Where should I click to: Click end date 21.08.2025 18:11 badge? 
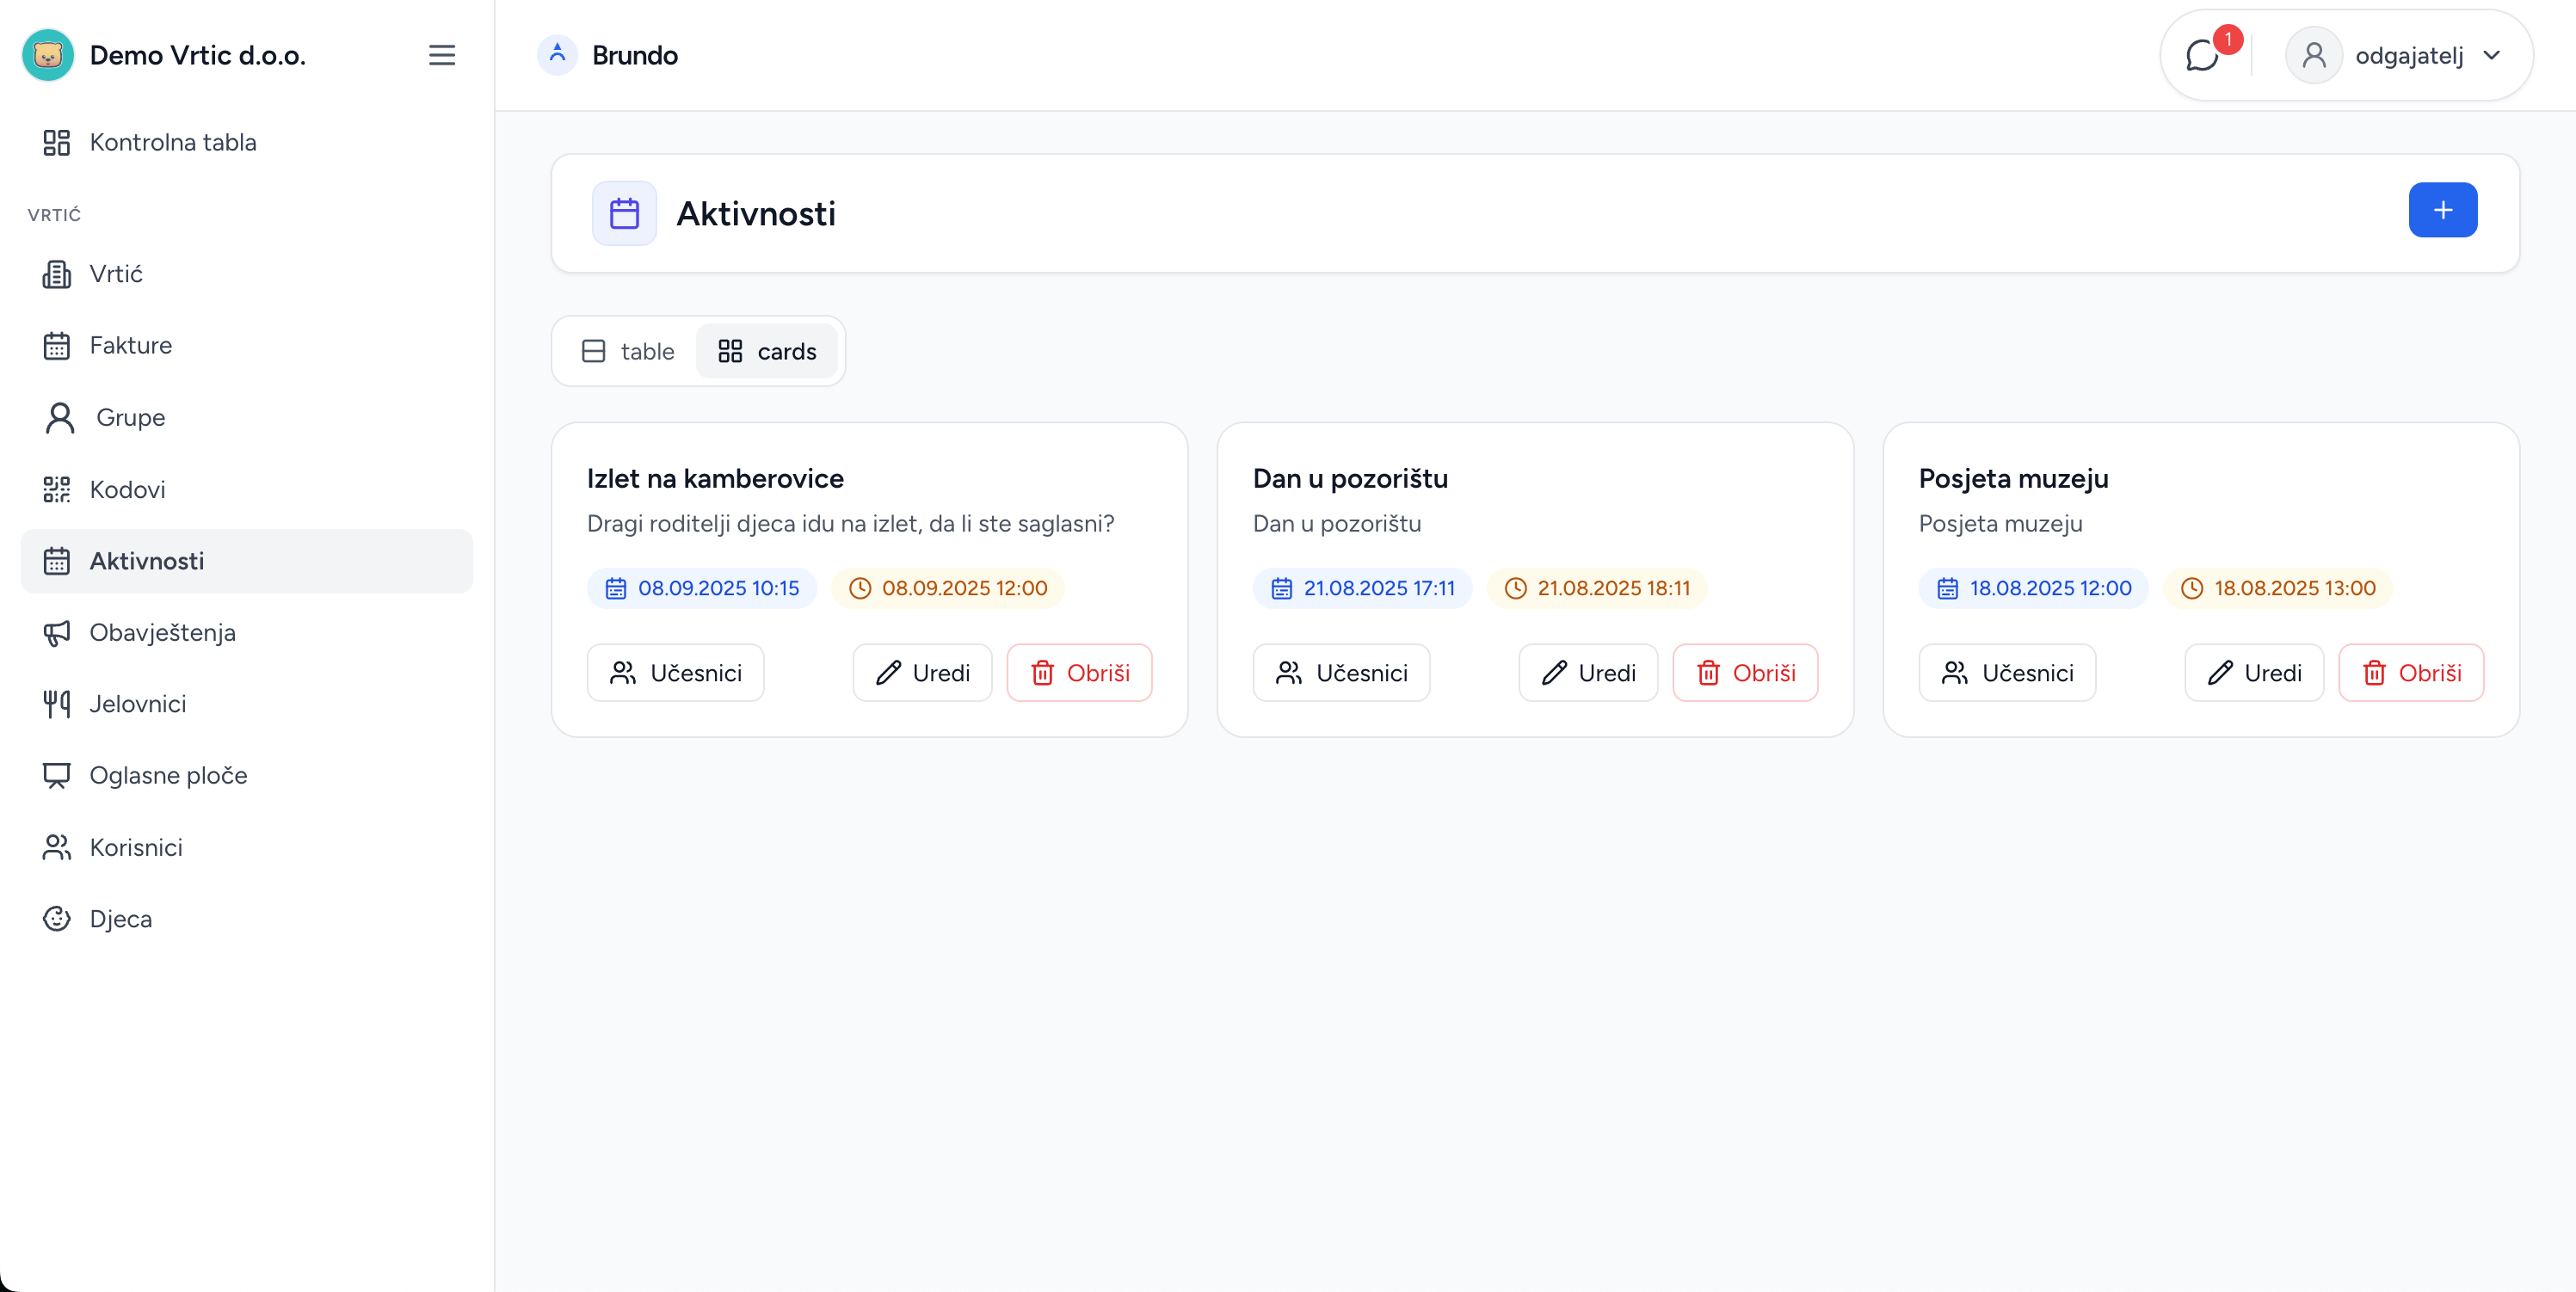pyautogui.click(x=1597, y=588)
